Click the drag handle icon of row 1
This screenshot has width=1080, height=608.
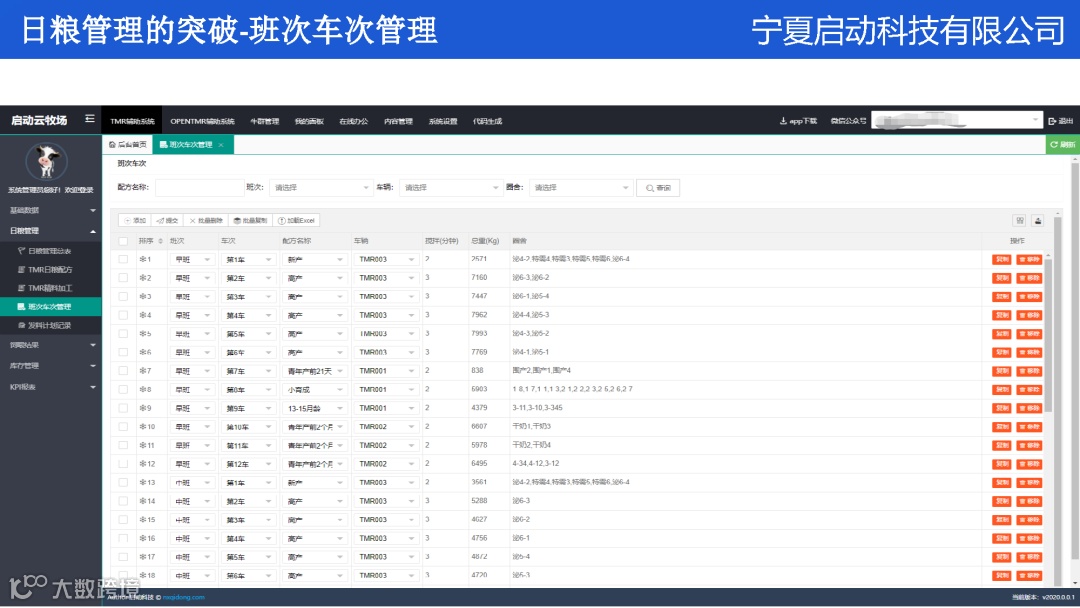point(143,260)
